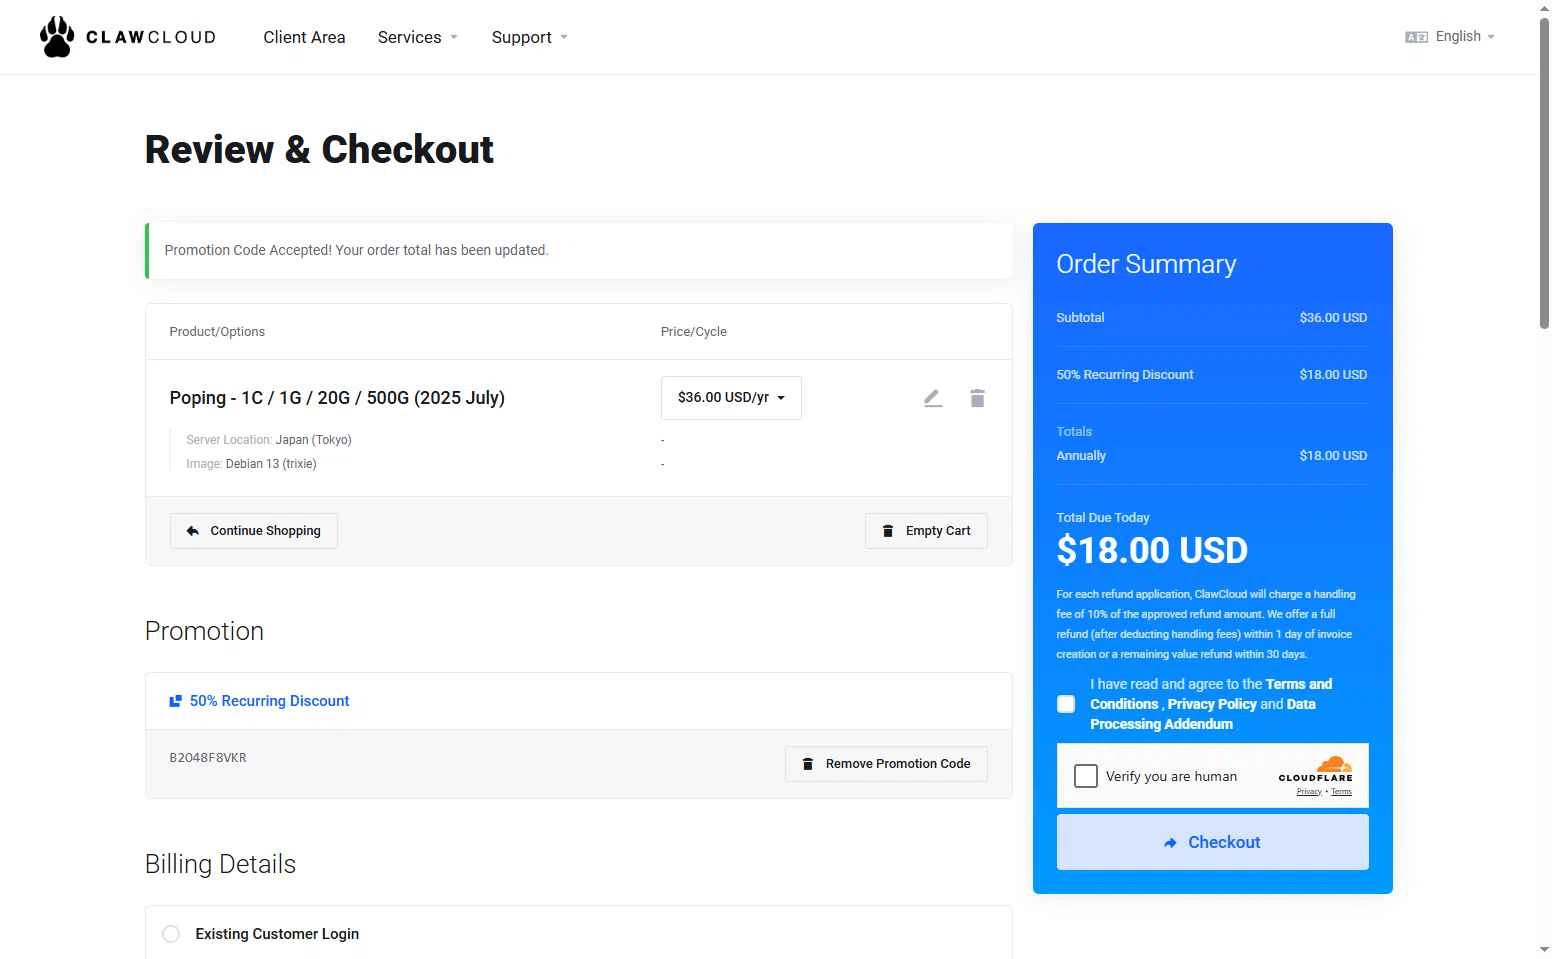Image resolution: width=1552 pixels, height=959 pixels.
Task: Click the Billing Details heading
Action: (220, 864)
